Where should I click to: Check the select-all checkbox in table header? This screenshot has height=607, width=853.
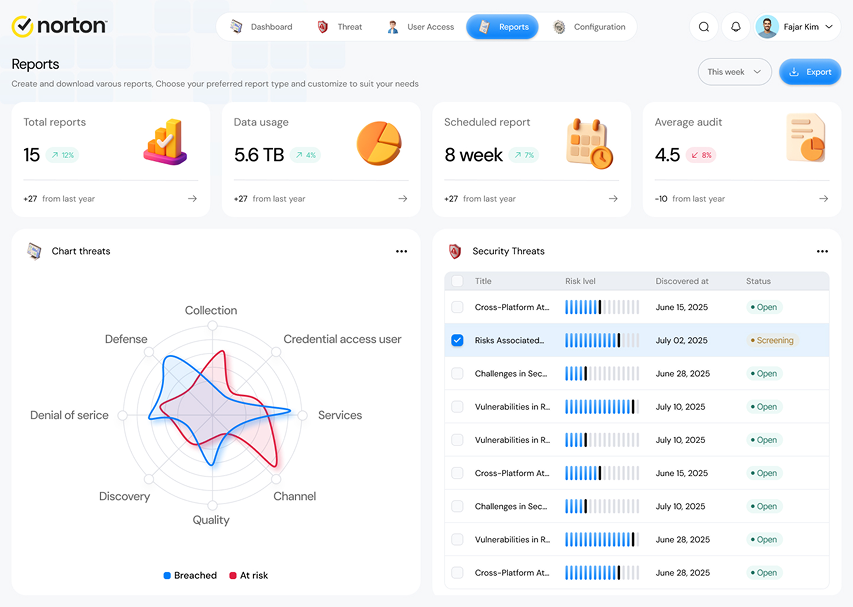(x=458, y=281)
